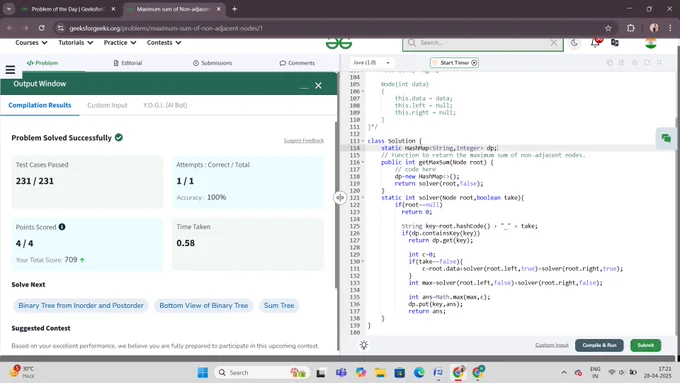This screenshot has height=383, width=680.
Task: Switch to the Problem tab
Action: pyautogui.click(x=42, y=63)
